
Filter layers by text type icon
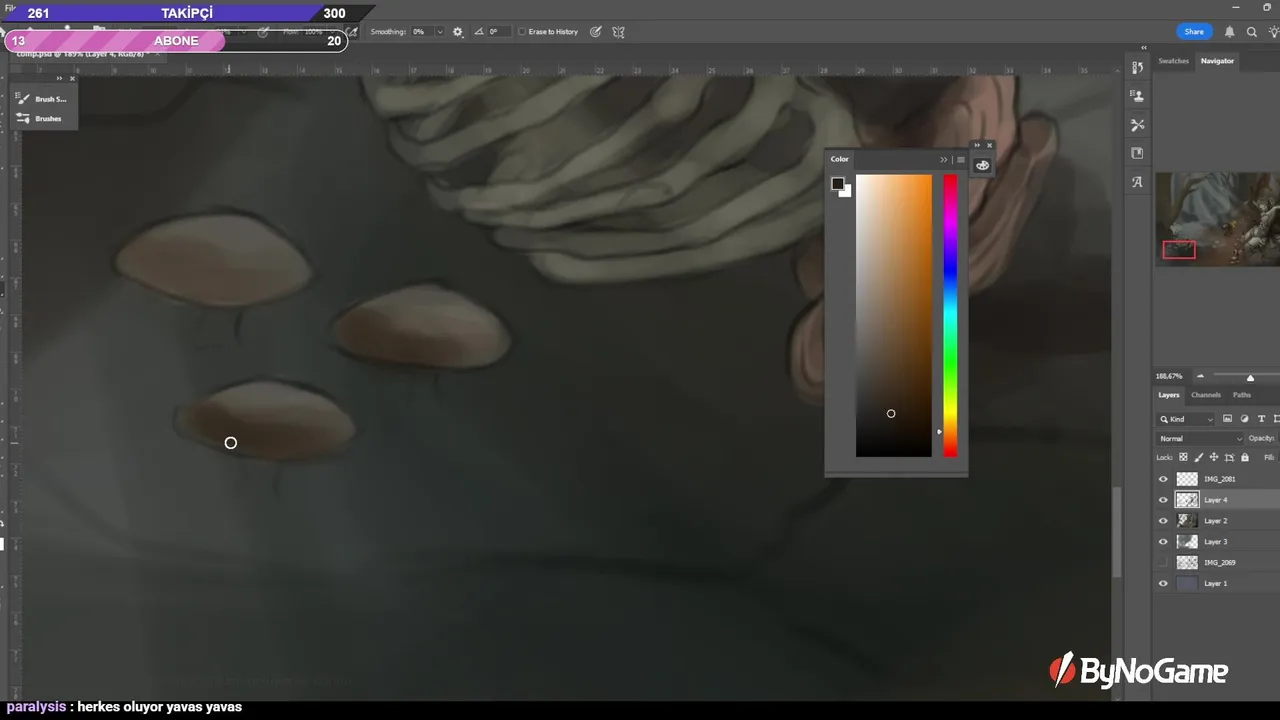(1261, 419)
